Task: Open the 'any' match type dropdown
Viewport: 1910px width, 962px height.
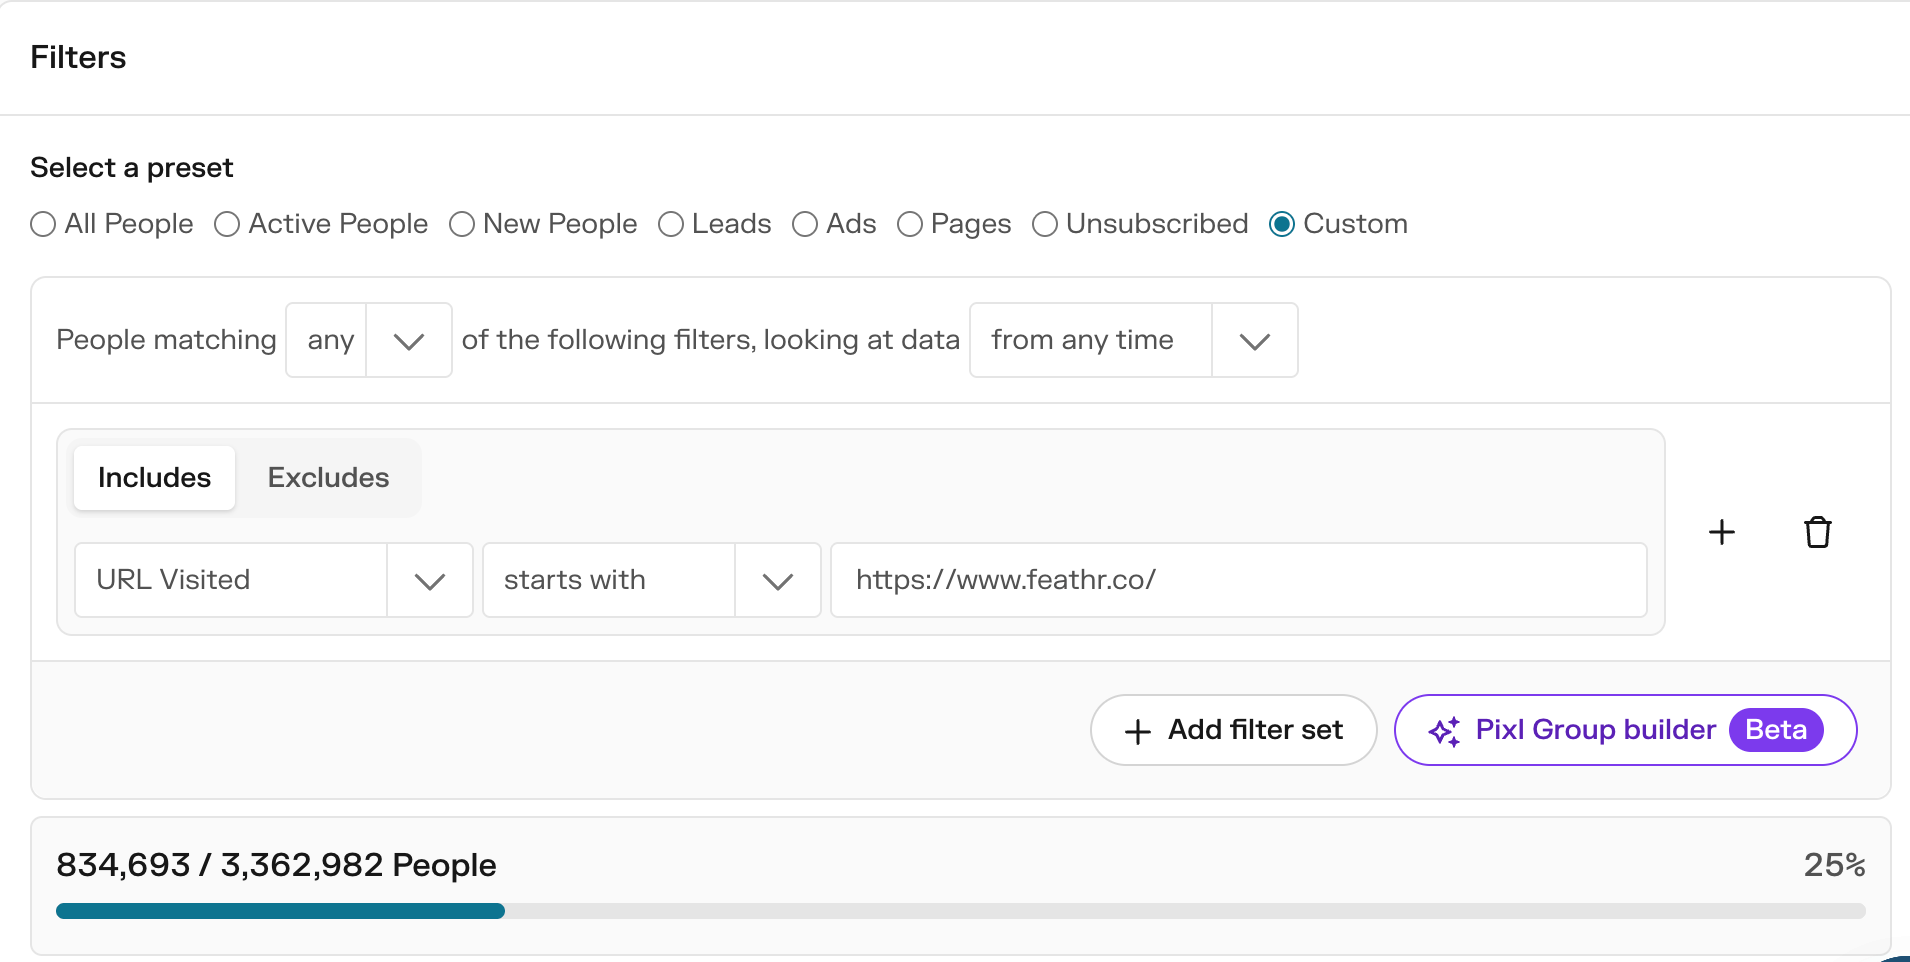Action: 369,340
